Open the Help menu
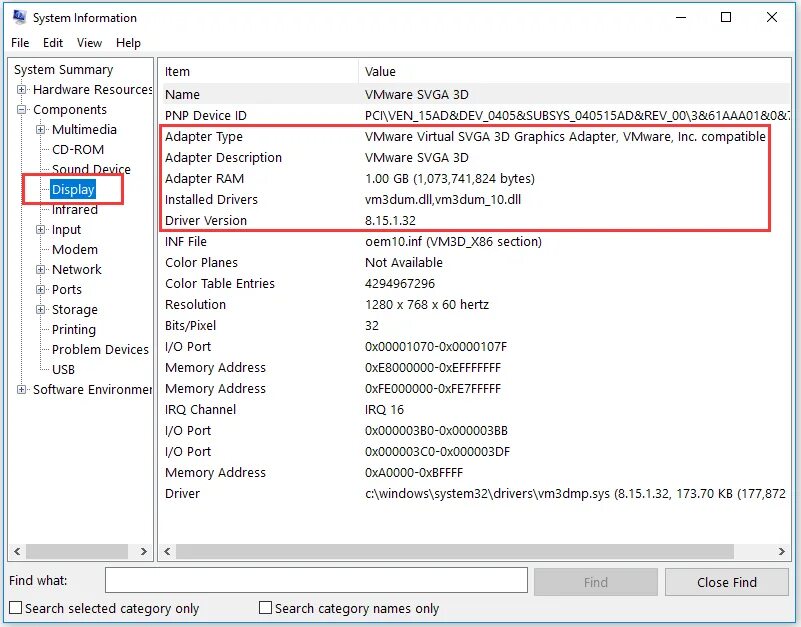Screen dimensions: 801x627 [128, 43]
